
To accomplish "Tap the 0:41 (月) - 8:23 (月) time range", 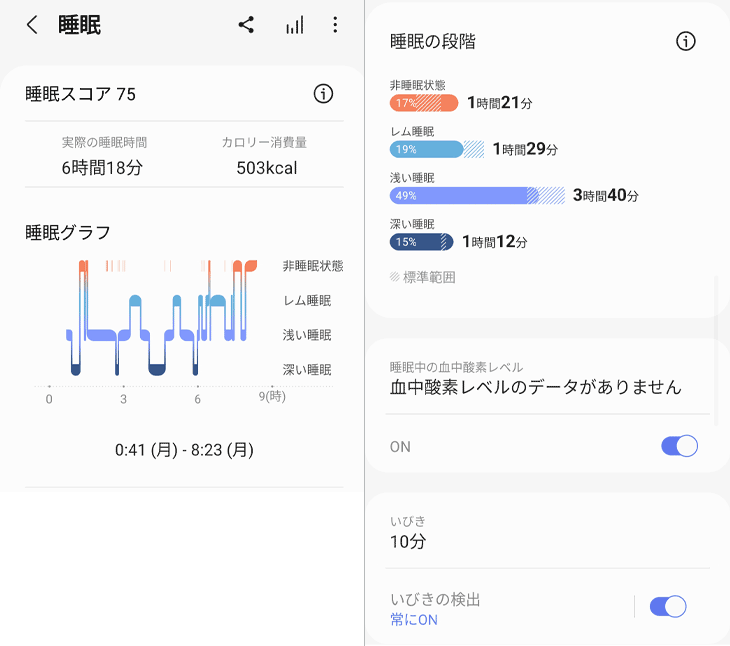I will (184, 450).
